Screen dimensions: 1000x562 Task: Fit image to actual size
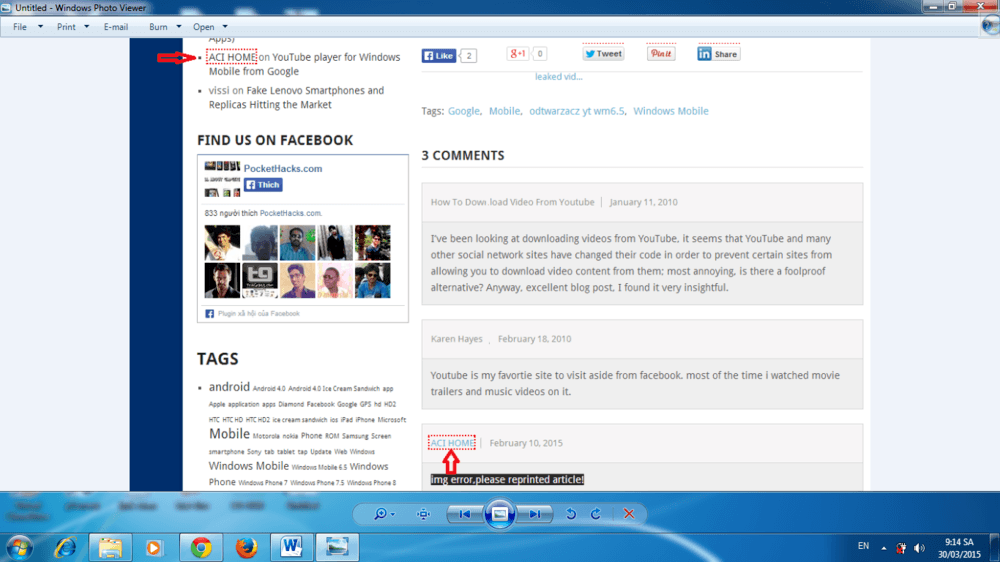point(423,514)
